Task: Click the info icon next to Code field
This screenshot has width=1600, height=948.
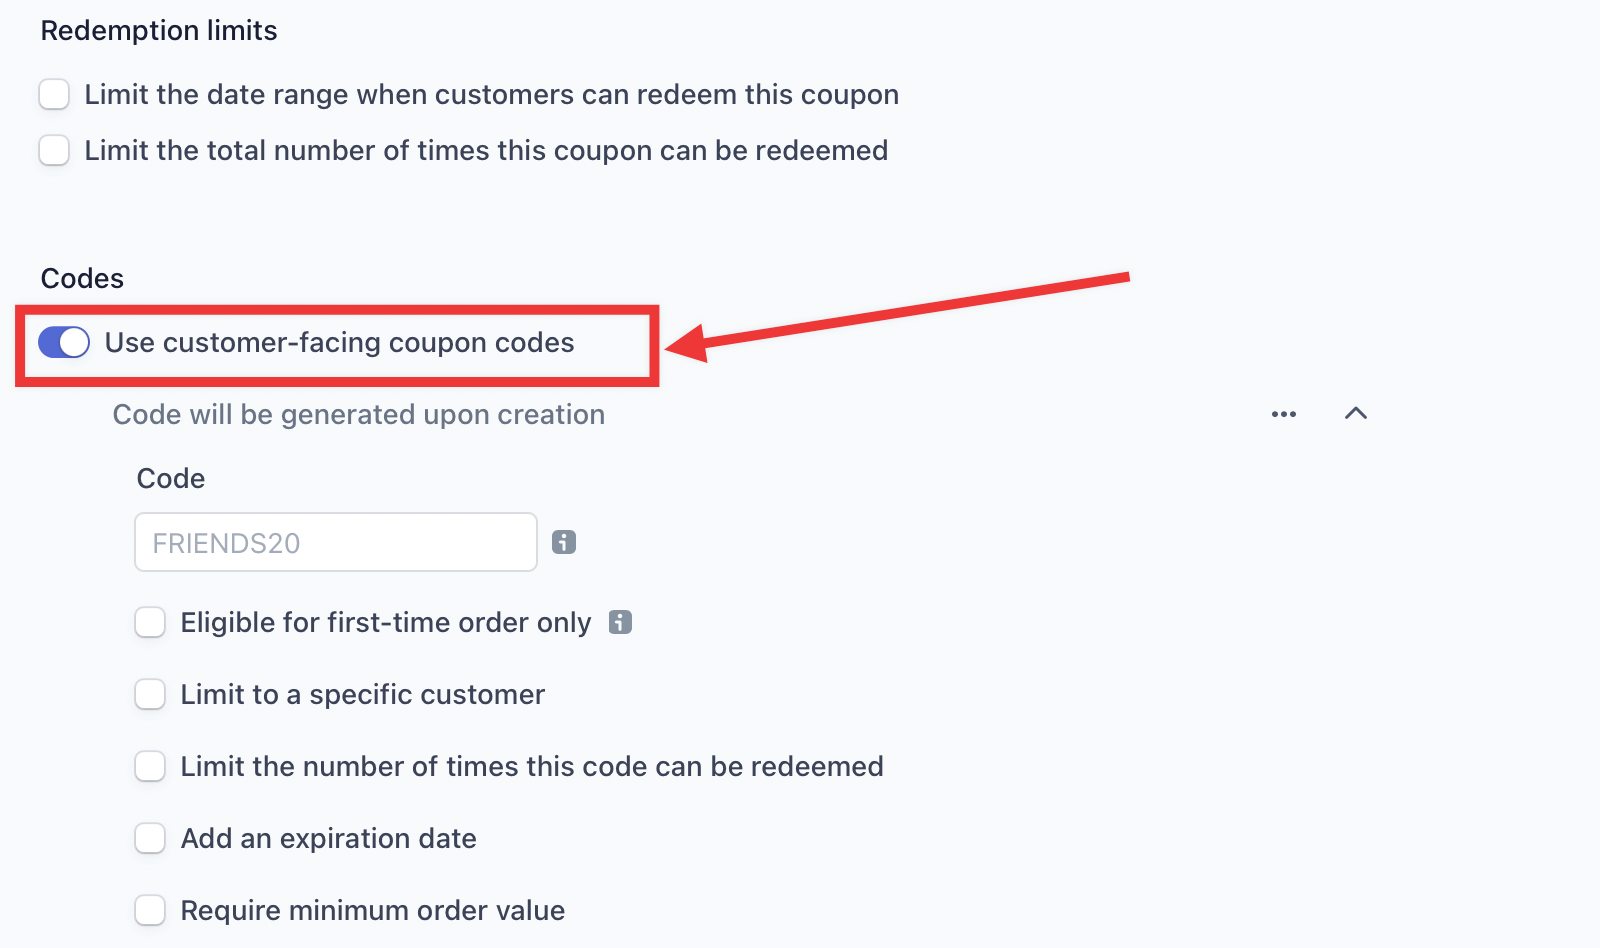Action: (x=564, y=542)
